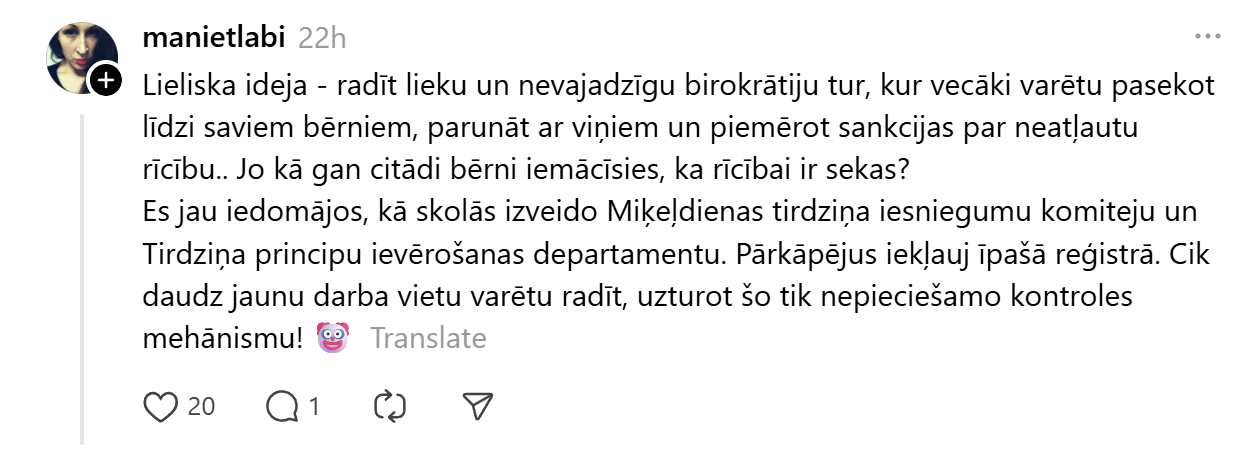The height and width of the screenshot is (460, 1256).
Task: Share the post via paper plane icon
Action: (x=478, y=406)
